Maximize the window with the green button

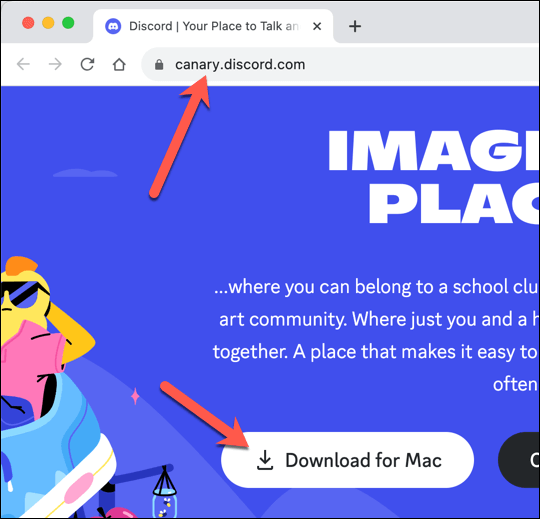click(x=68, y=23)
